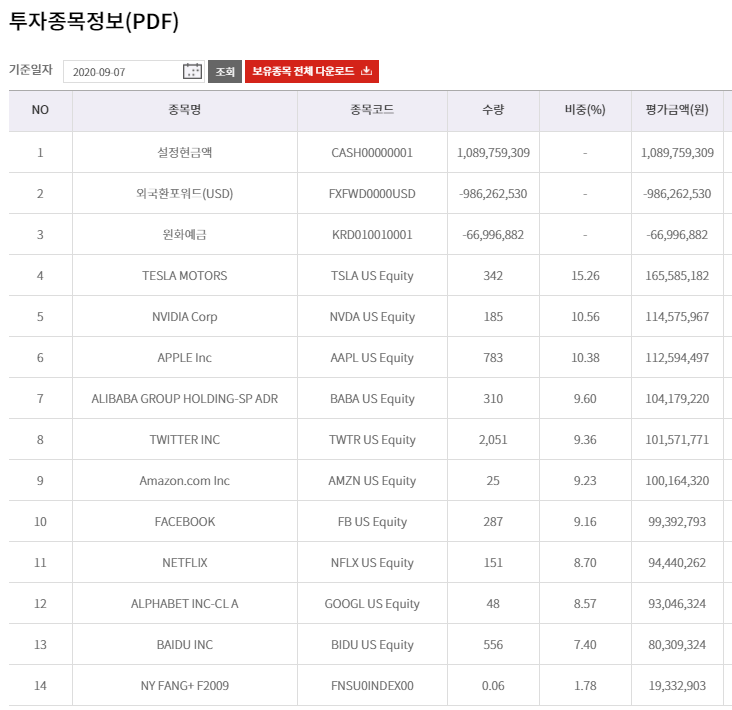The height and width of the screenshot is (710, 732).
Task: Click the CASH00000001 code cell
Action: coord(372,153)
